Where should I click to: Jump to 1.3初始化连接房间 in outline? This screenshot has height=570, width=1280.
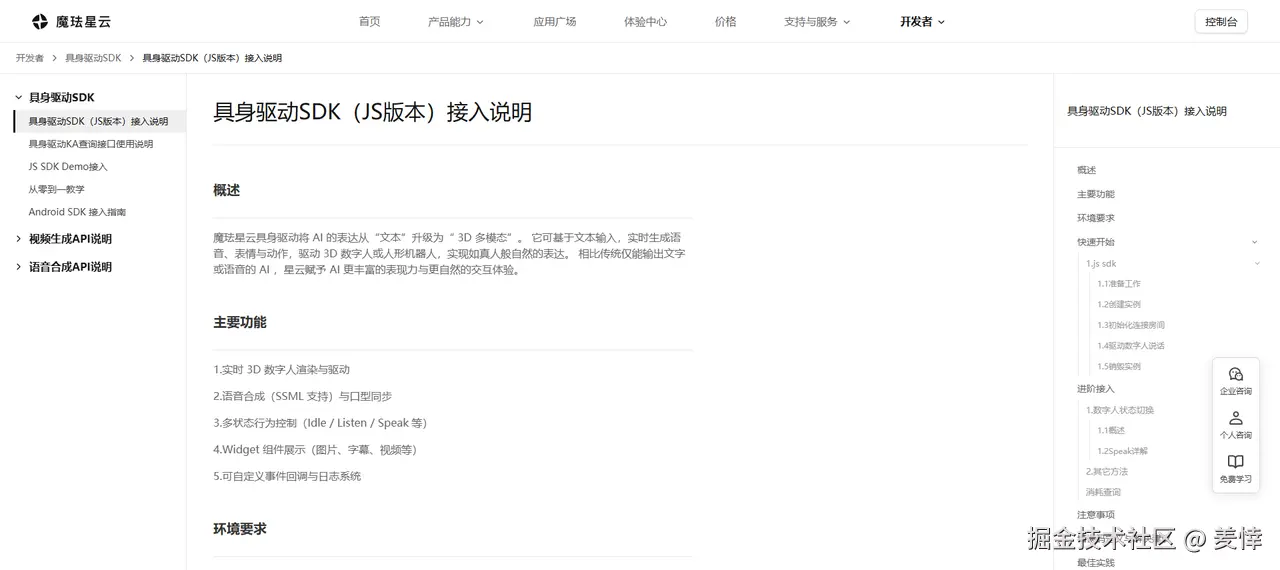click(x=1130, y=325)
